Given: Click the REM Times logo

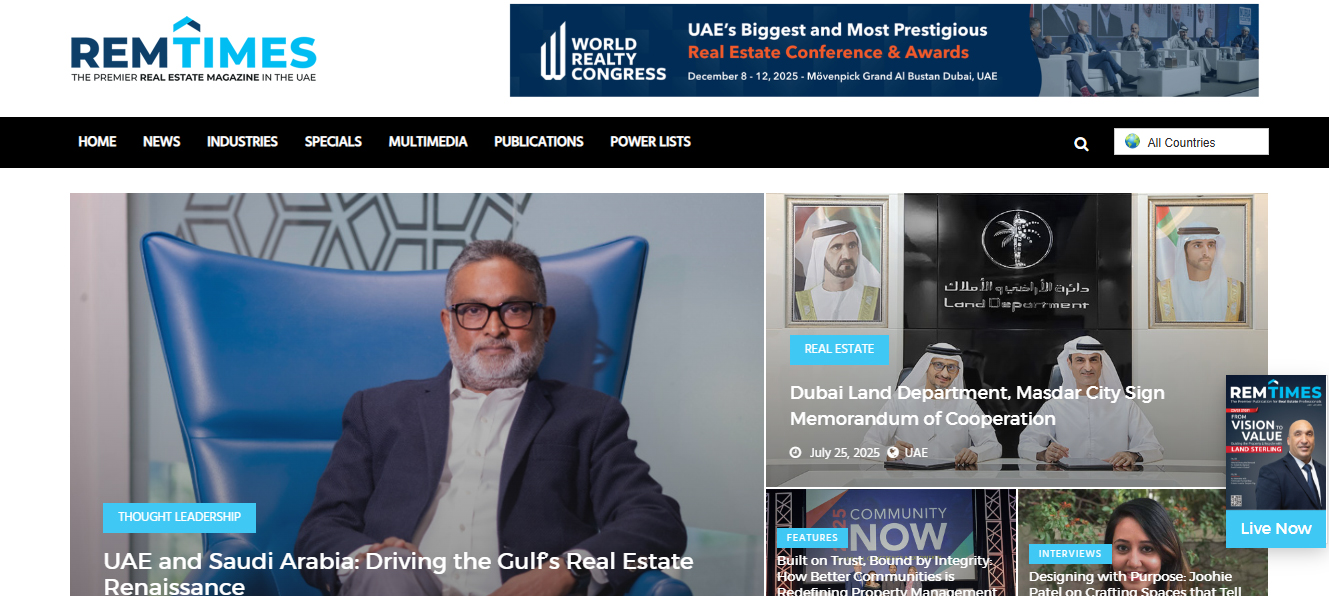Looking at the screenshot, I should [x=193, y=49].
